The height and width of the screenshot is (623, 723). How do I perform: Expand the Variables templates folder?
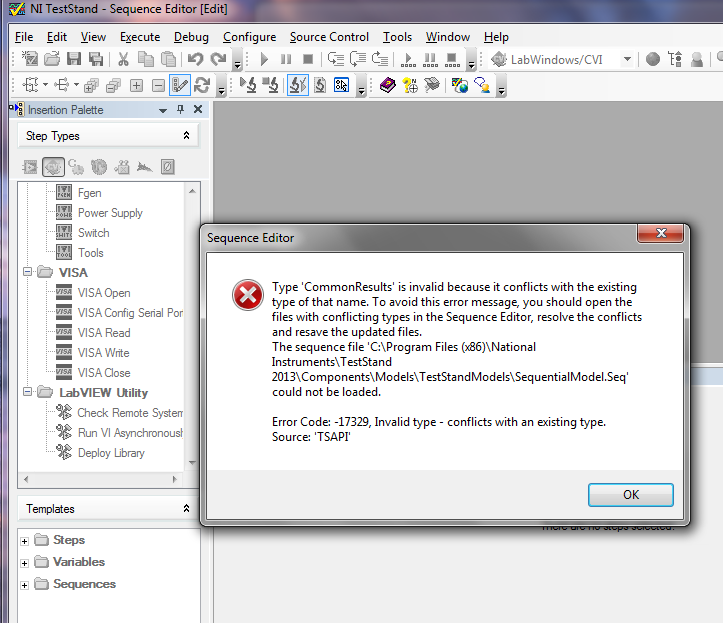(24, 563)
